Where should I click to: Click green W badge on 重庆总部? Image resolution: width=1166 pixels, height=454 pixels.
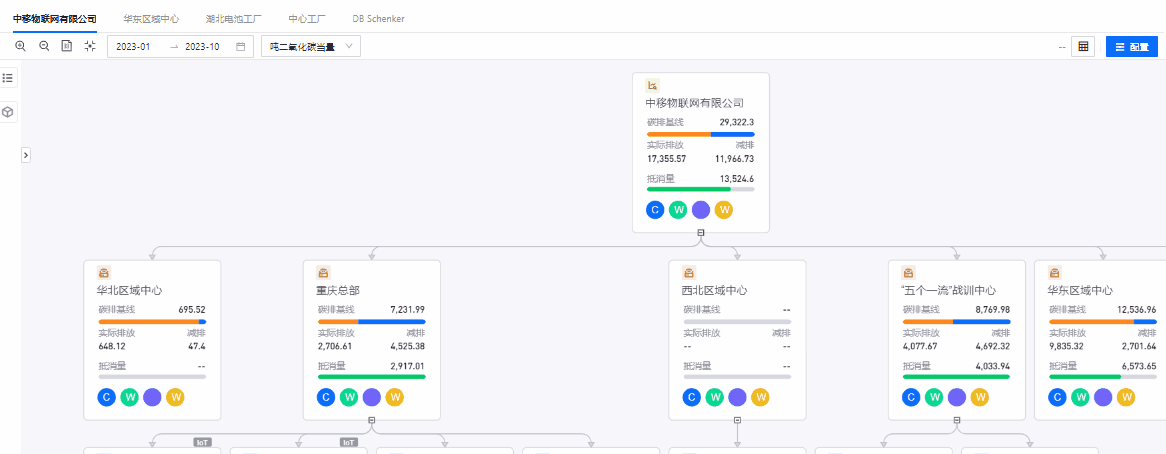pyautogui.click(x=350, y=397)
